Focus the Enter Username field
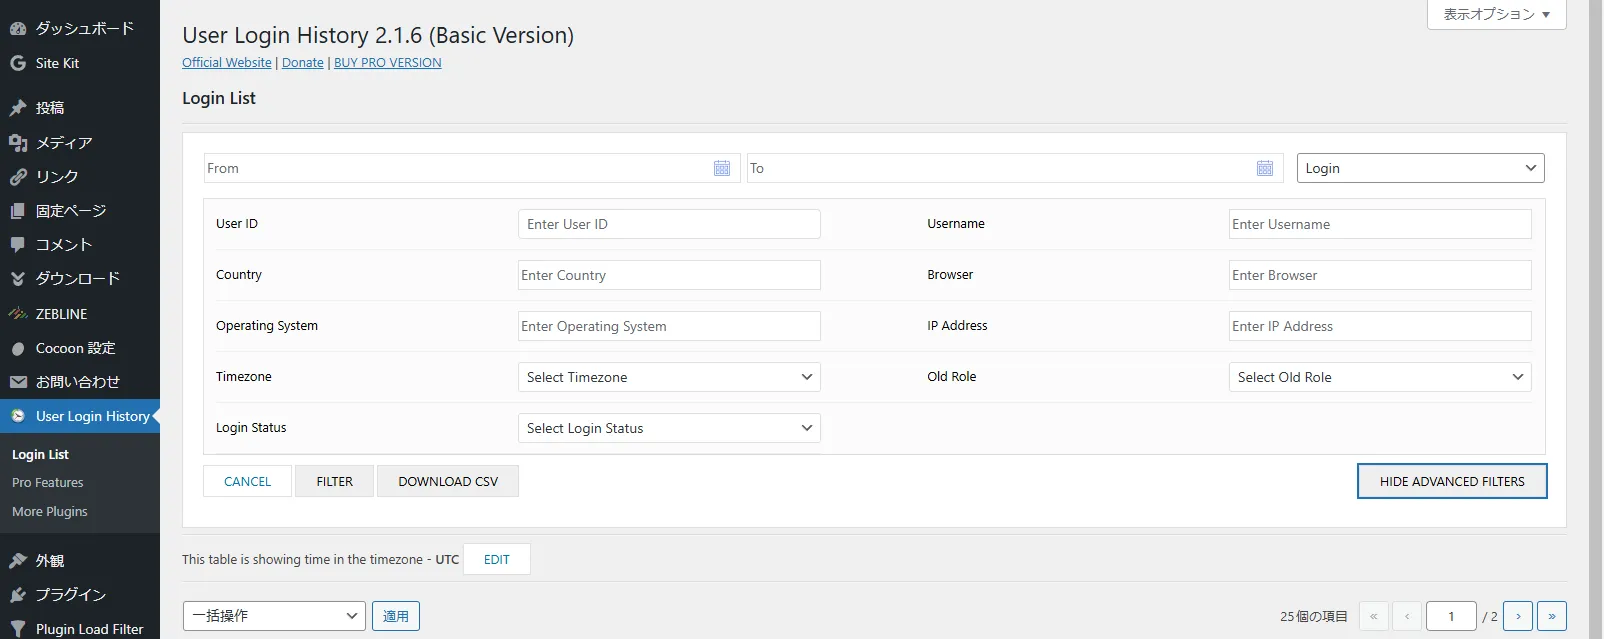The width and height of the screenshot is (1604, 639). (1380, 224)
